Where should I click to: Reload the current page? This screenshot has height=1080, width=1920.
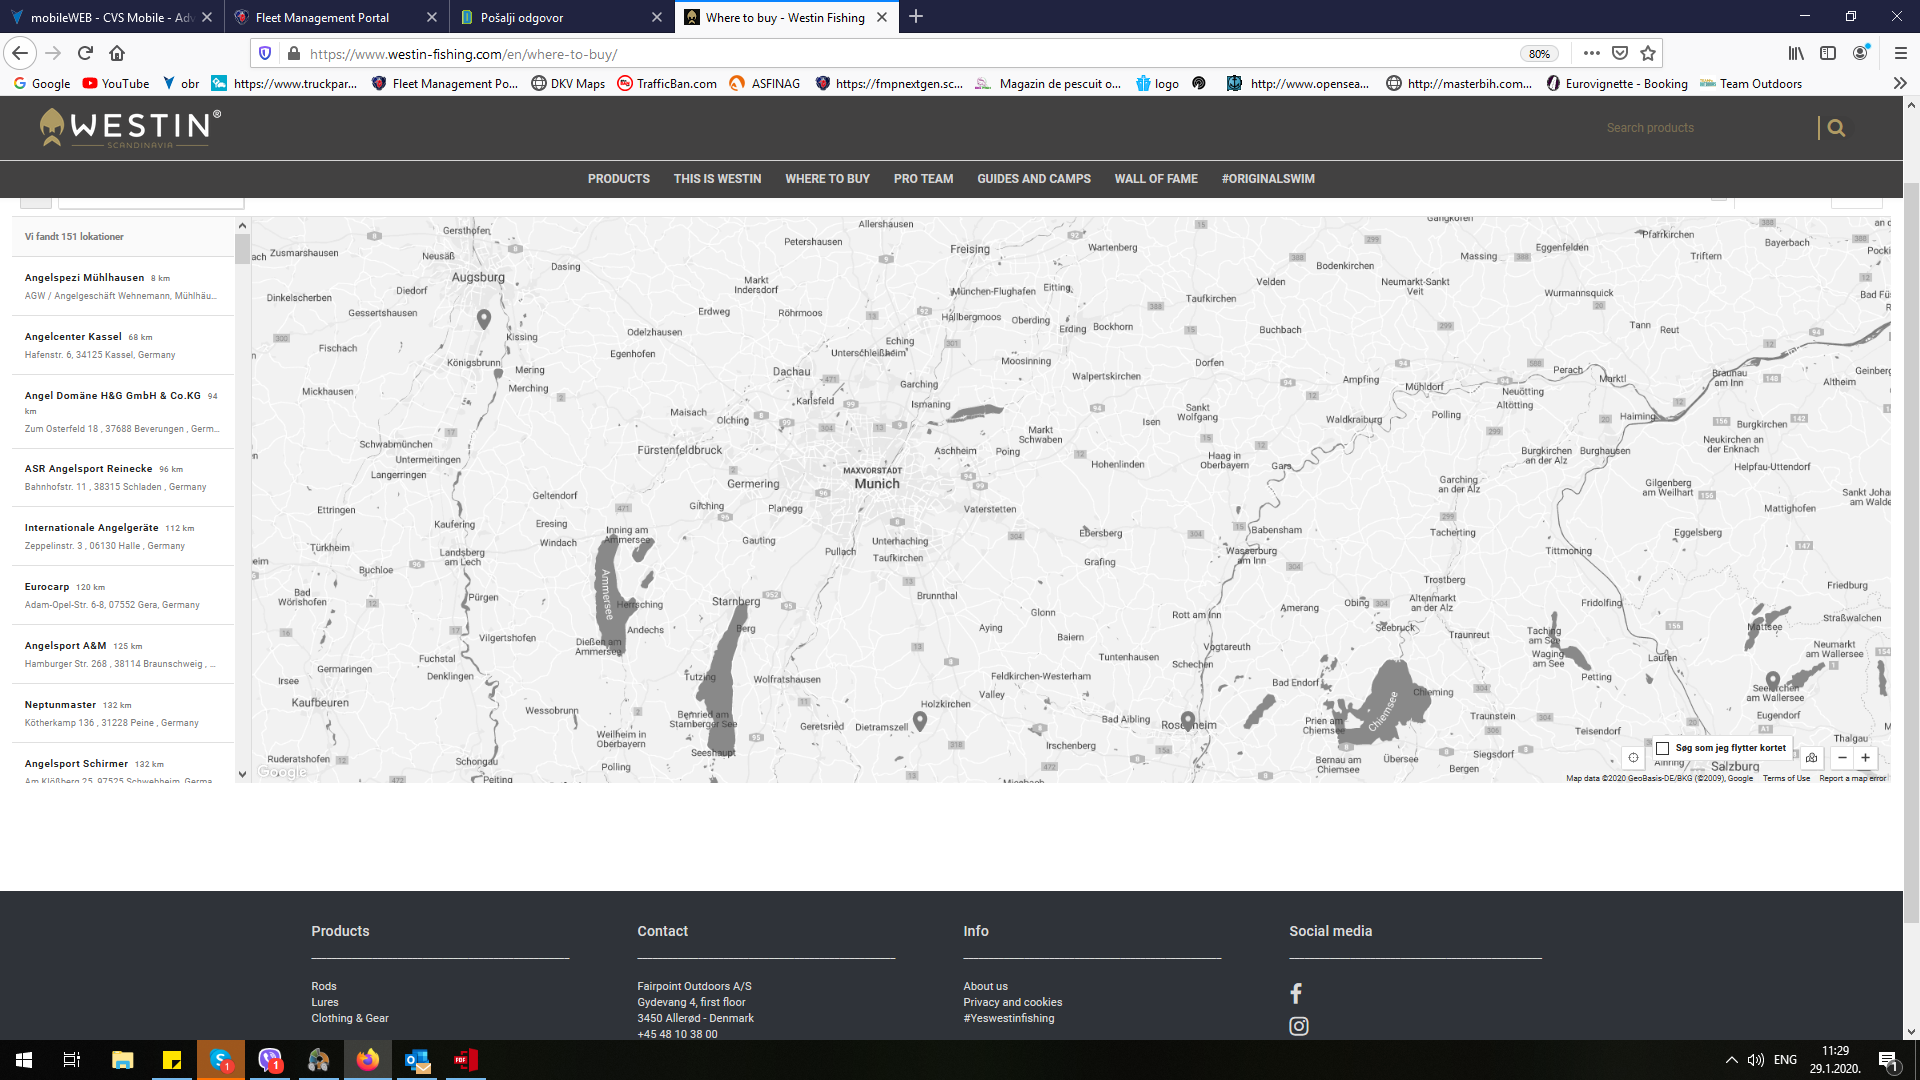(85, 53)
